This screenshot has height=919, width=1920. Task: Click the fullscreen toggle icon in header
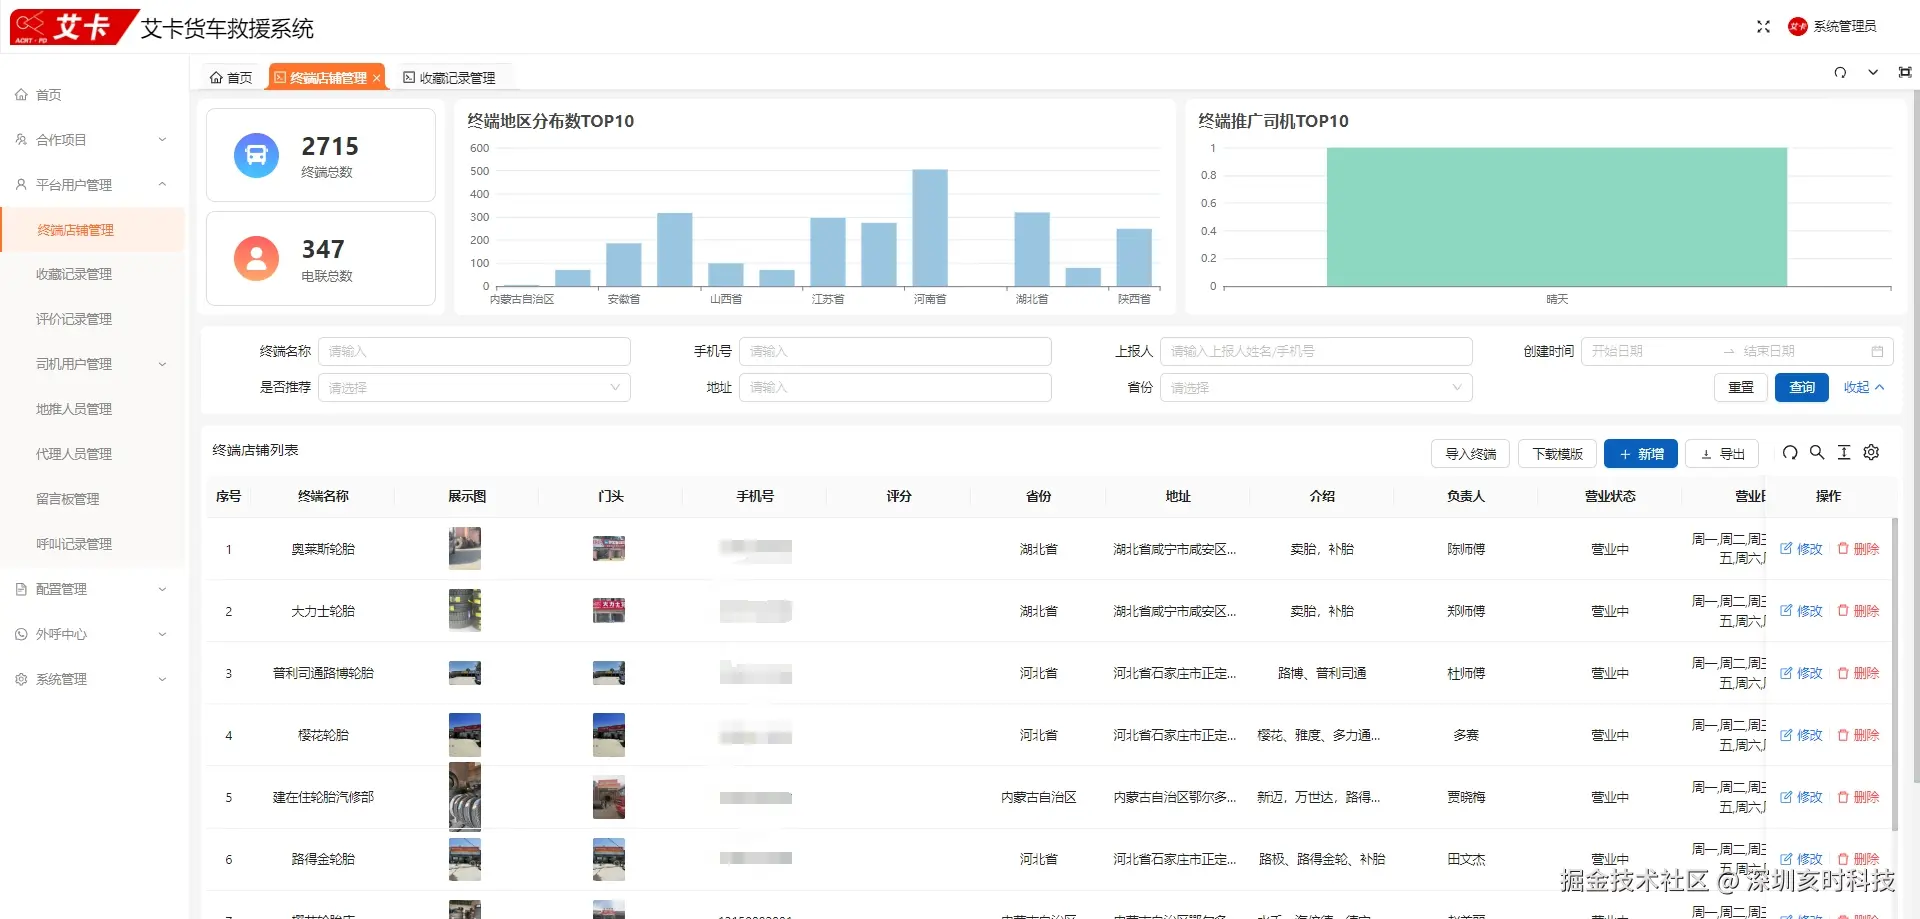point(1763,27)
